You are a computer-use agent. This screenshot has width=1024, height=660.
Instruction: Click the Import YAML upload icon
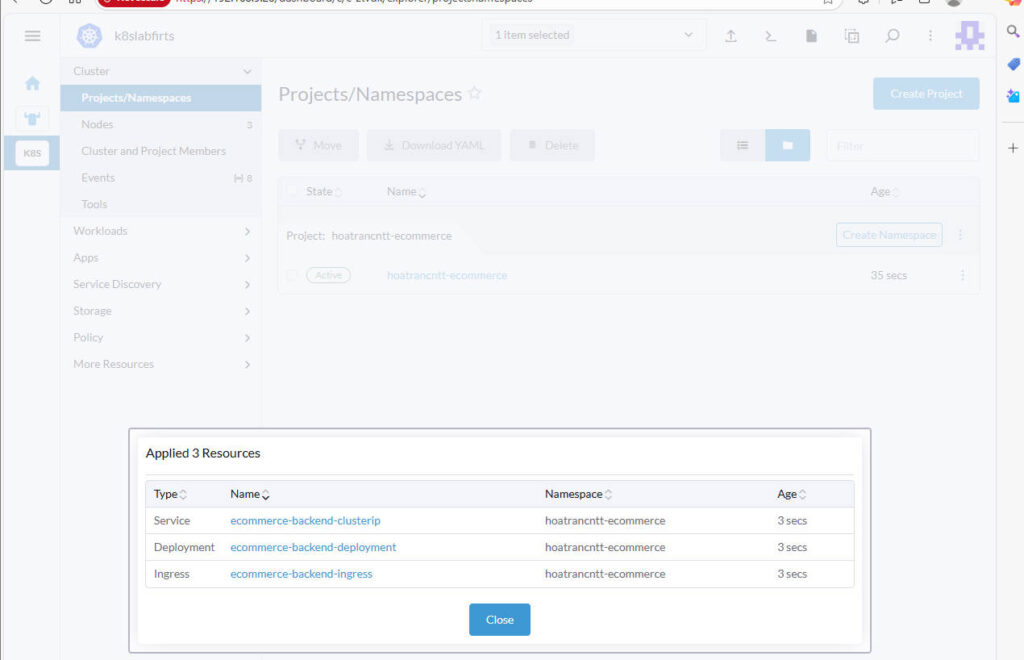point(731,36)
